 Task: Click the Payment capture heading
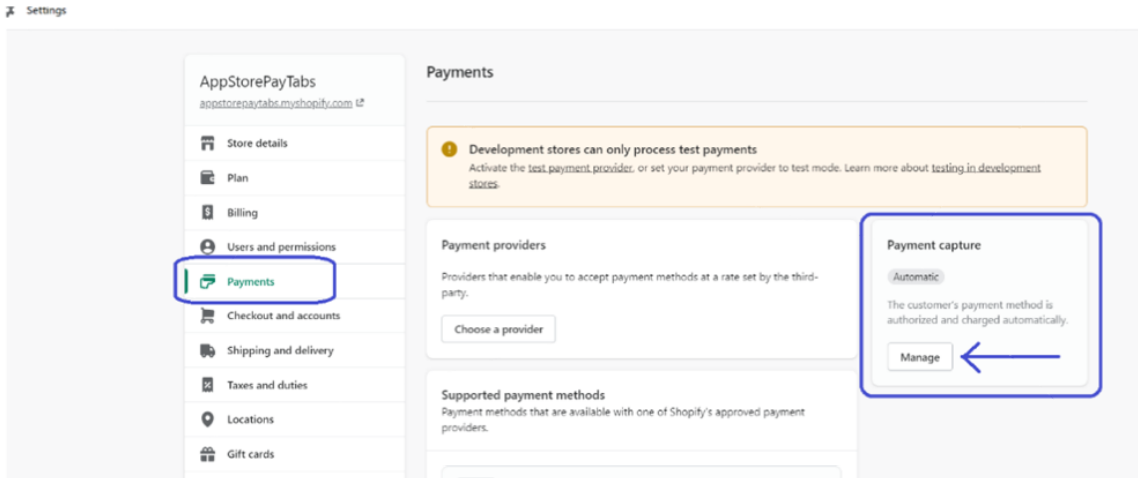pos(934,245)
